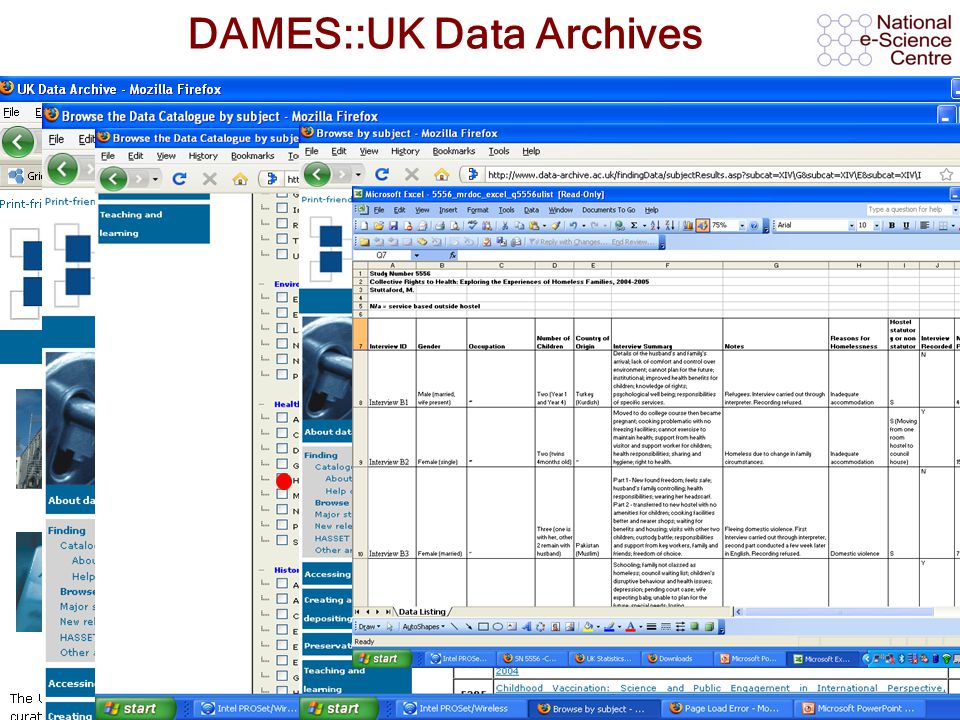Click New workbook icon in Excel toolbar
The image size is (960, 720).
(x=364, y=225)
